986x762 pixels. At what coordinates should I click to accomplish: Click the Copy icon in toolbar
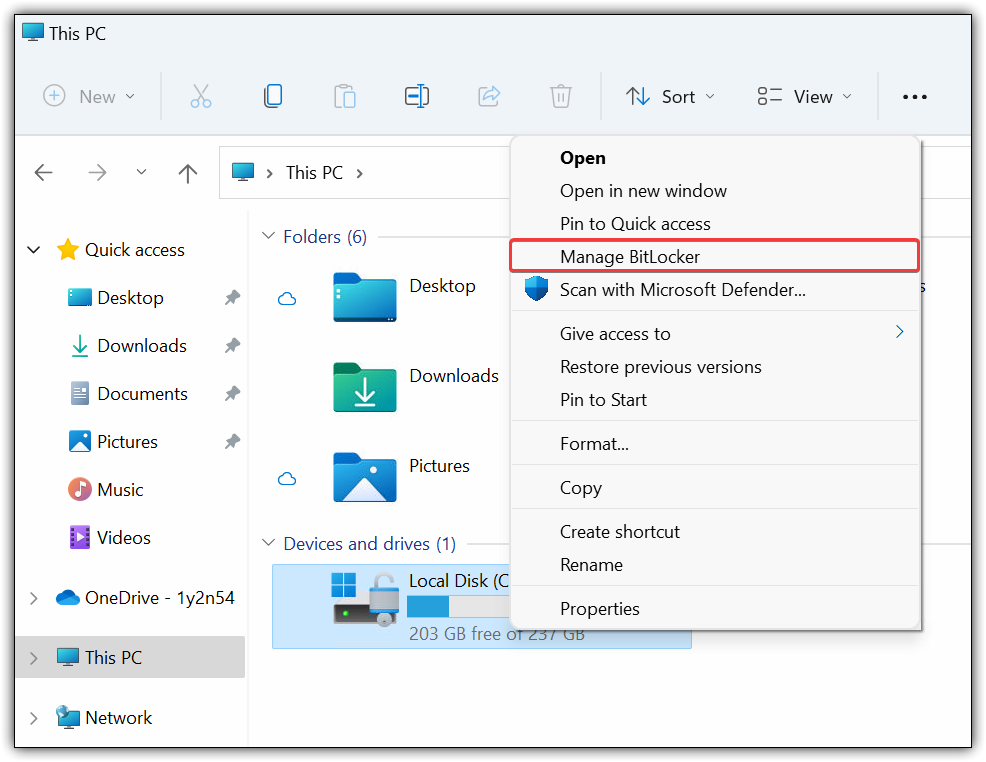[x=273, y=96]
